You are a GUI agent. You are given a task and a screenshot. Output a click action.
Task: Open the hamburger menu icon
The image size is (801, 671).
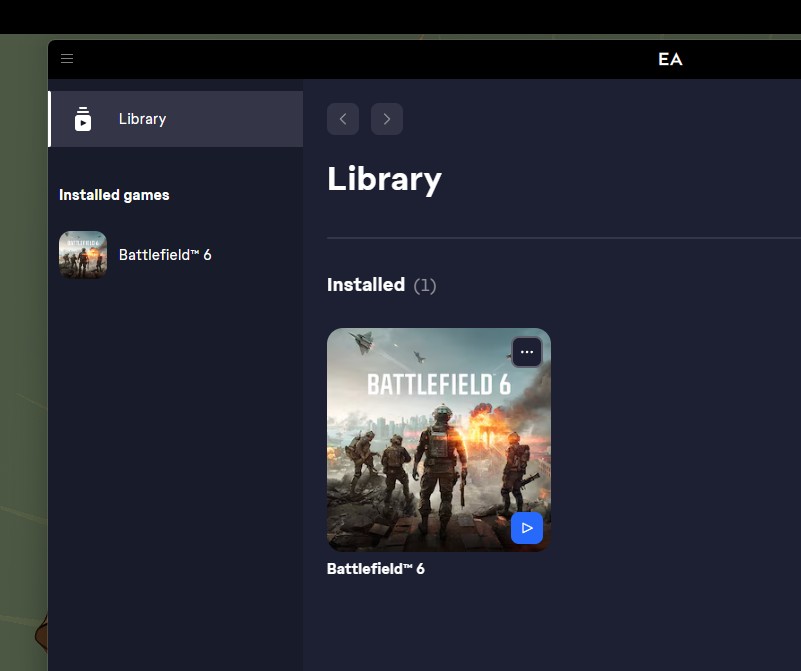(x=67, y=59)
